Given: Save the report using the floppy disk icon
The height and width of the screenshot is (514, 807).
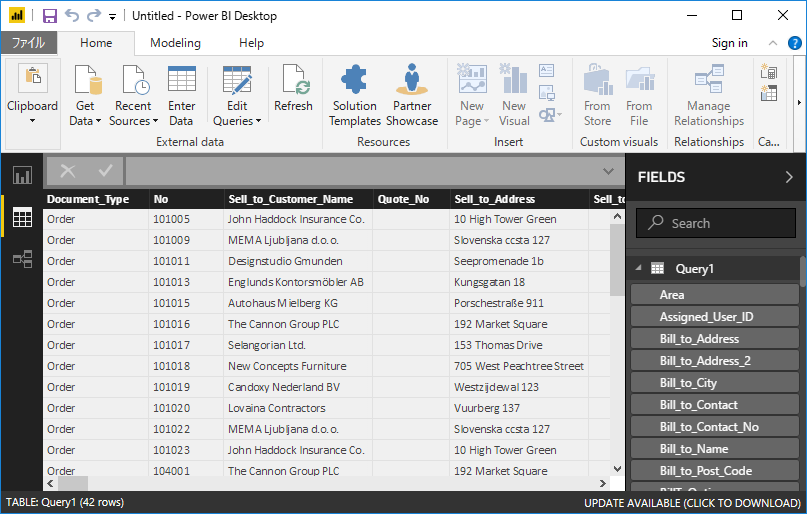Looking at the screenshot, I should click(x=49, y=16).
